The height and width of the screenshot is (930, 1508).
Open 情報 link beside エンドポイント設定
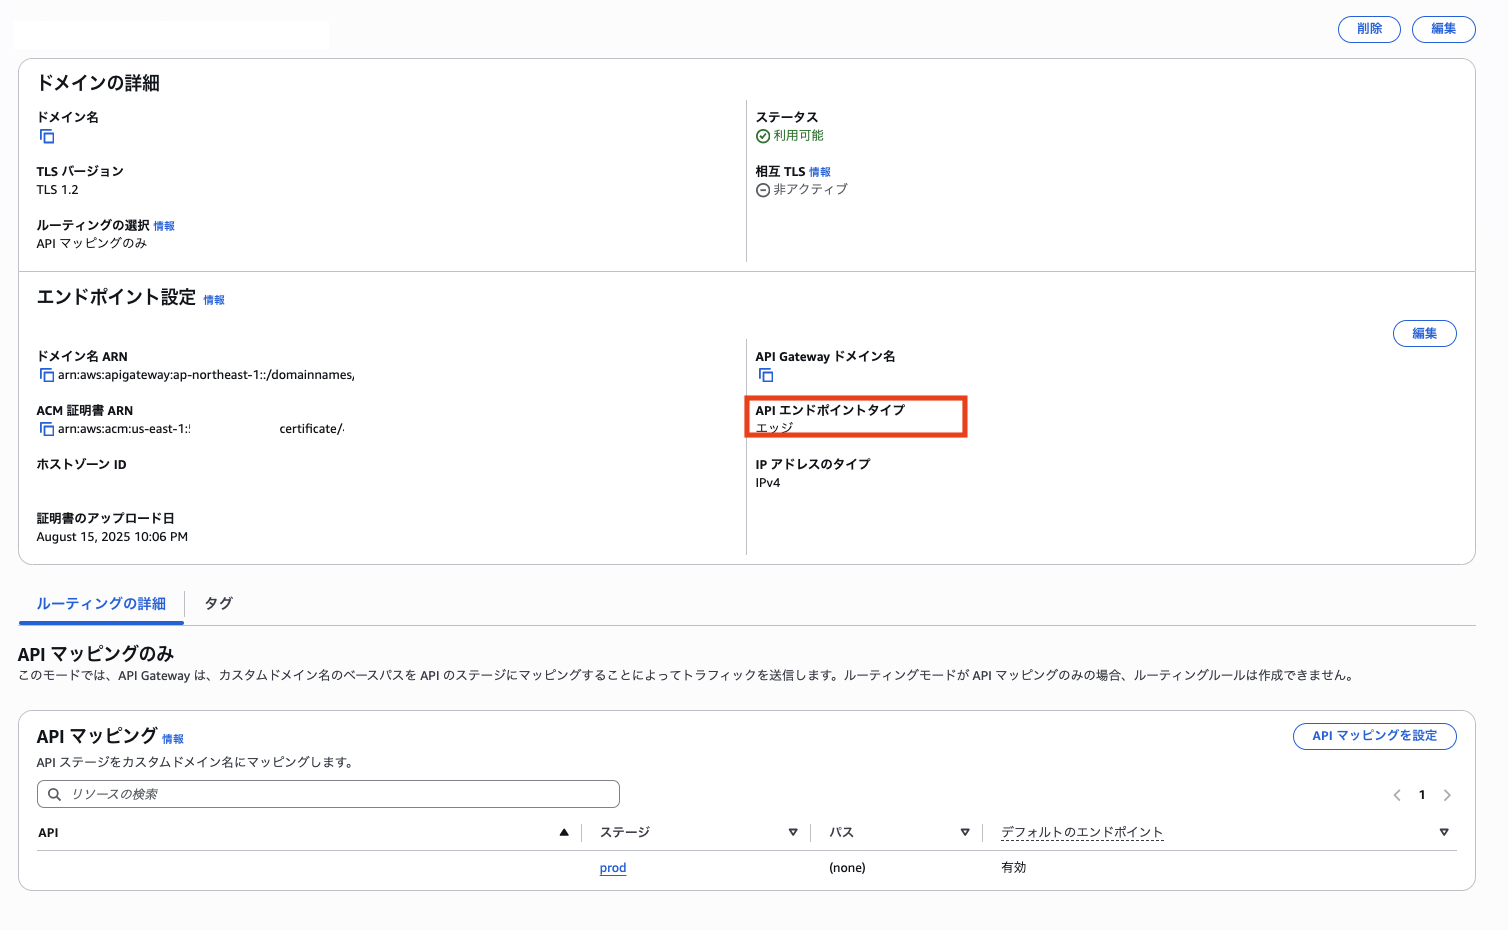point(214,300)
